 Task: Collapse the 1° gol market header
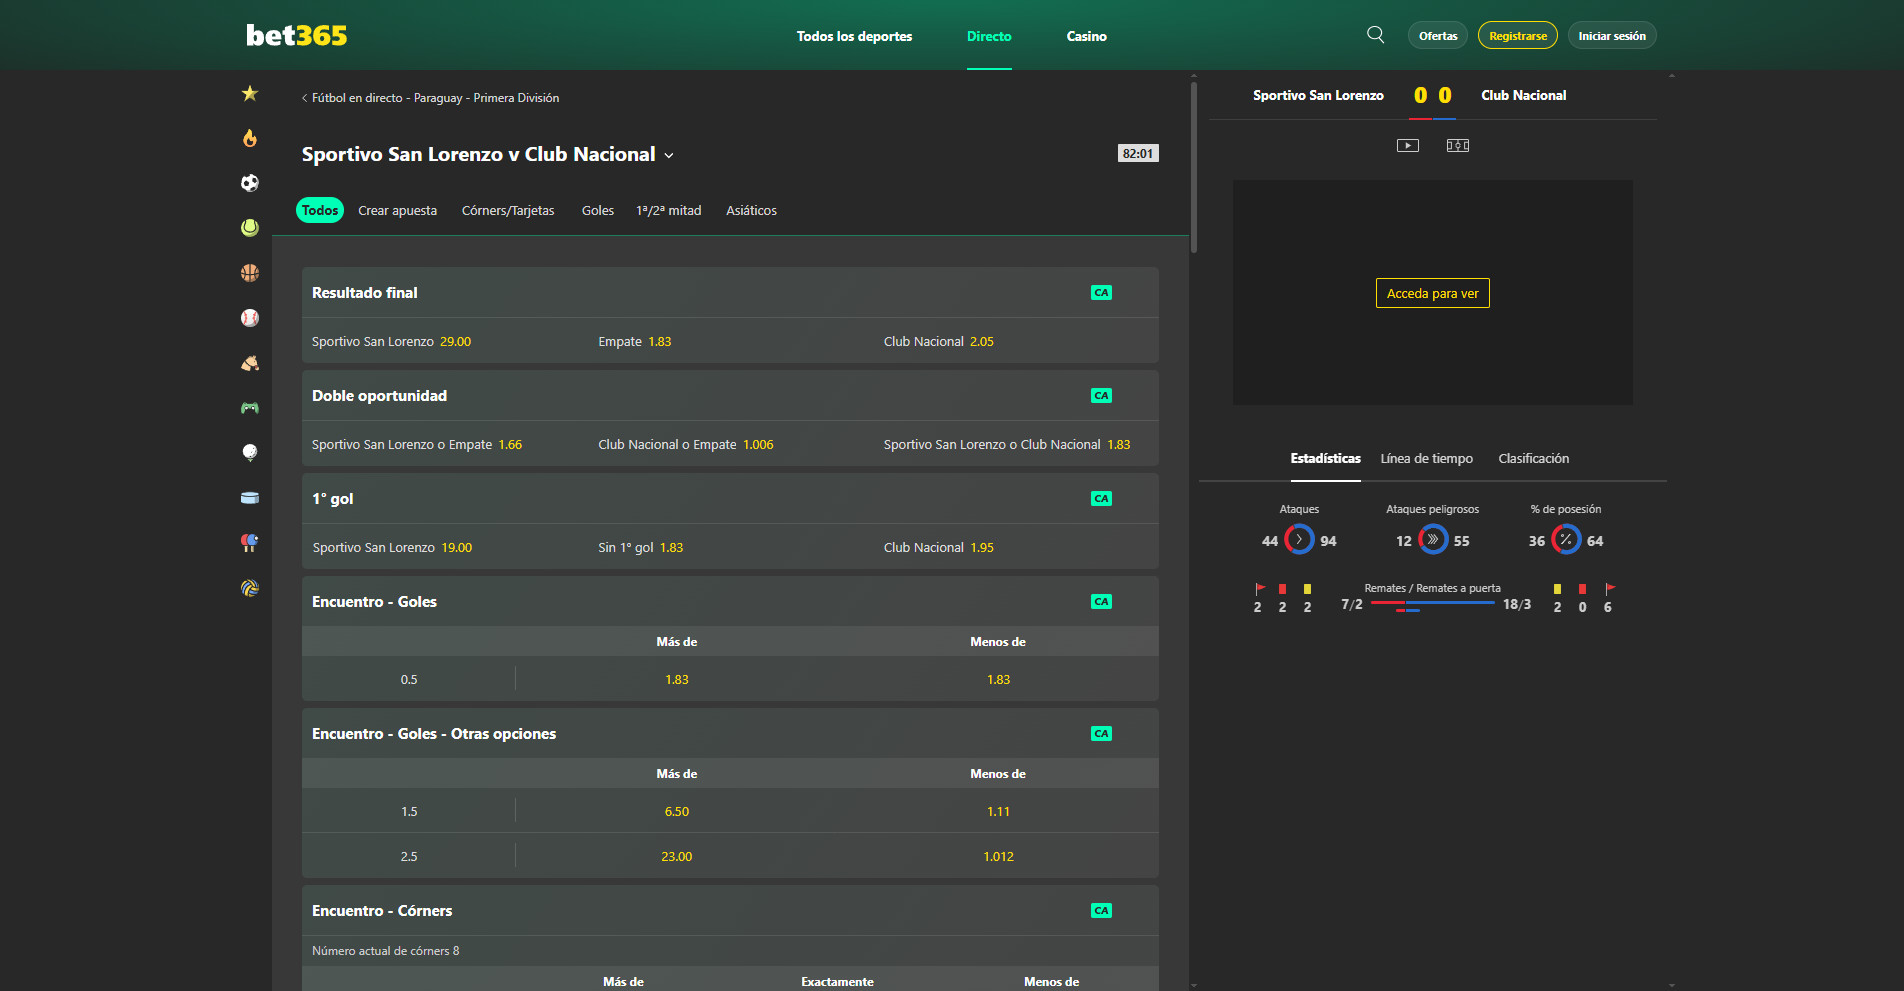(730, 499)
